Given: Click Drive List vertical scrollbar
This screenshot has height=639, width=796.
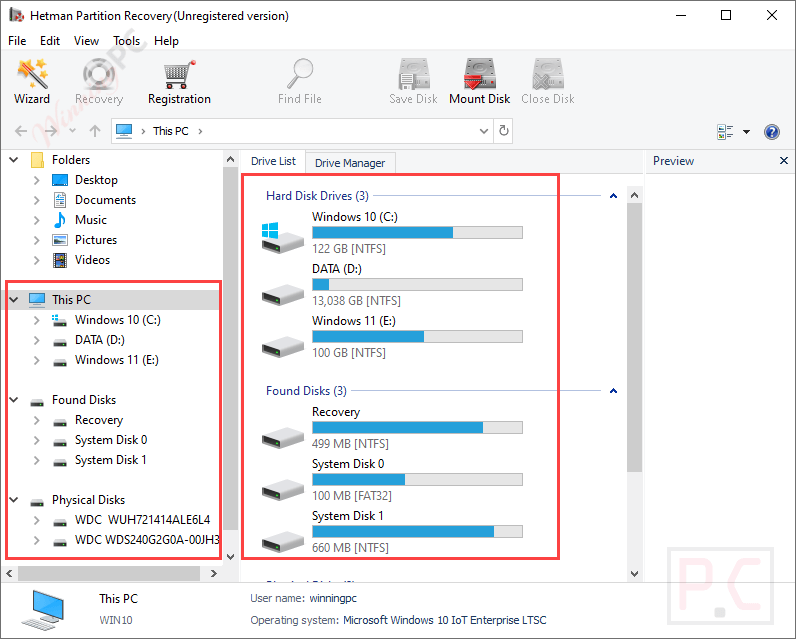Looking at the screenshot, I should coord(634,338).
